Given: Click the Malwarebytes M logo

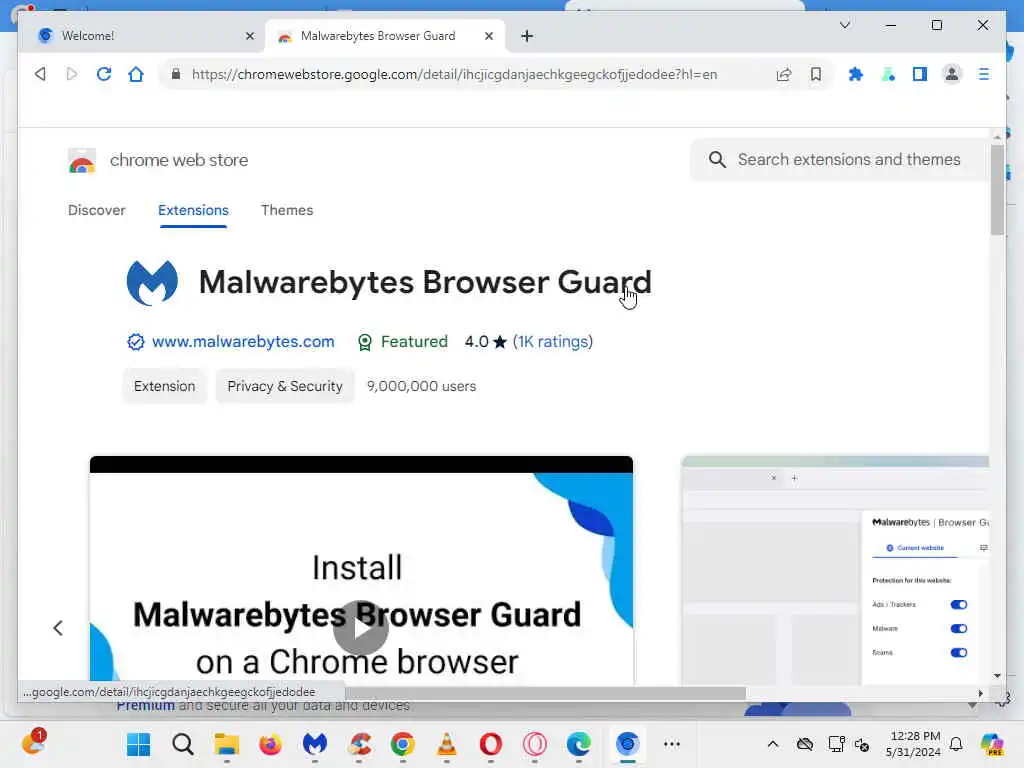Looking at the screenshot, I should 152,282.
